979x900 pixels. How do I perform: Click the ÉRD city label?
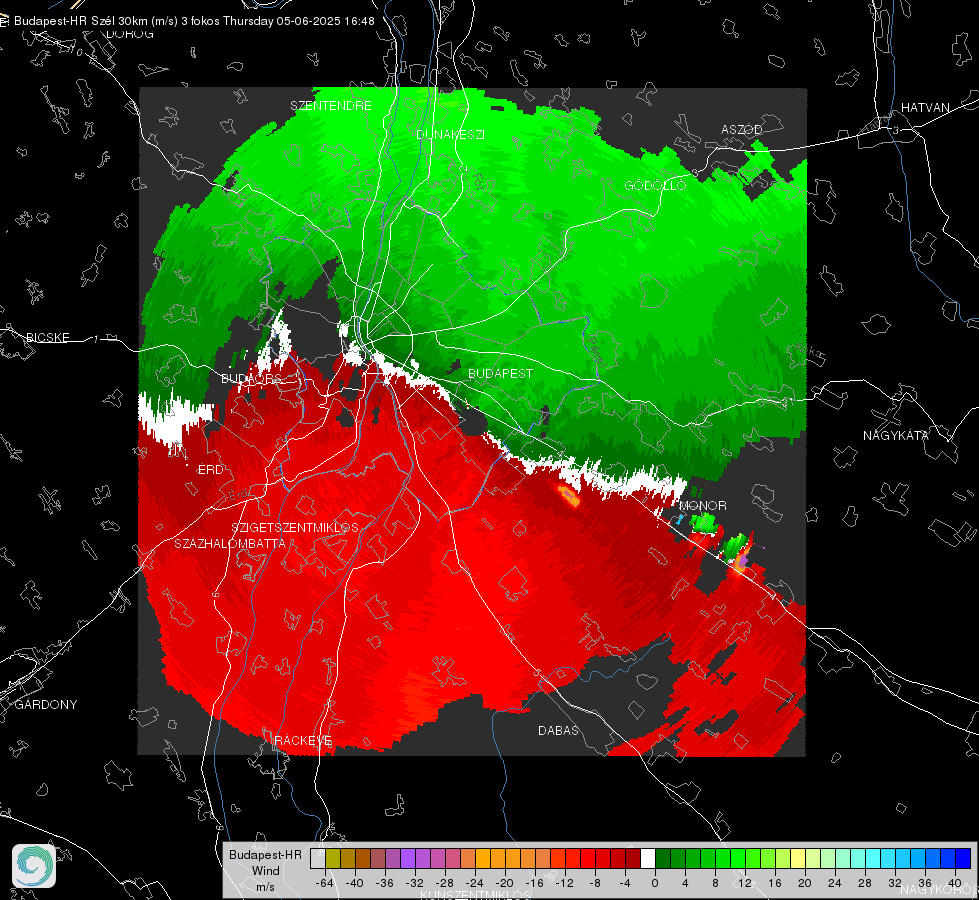pos(210,470)
